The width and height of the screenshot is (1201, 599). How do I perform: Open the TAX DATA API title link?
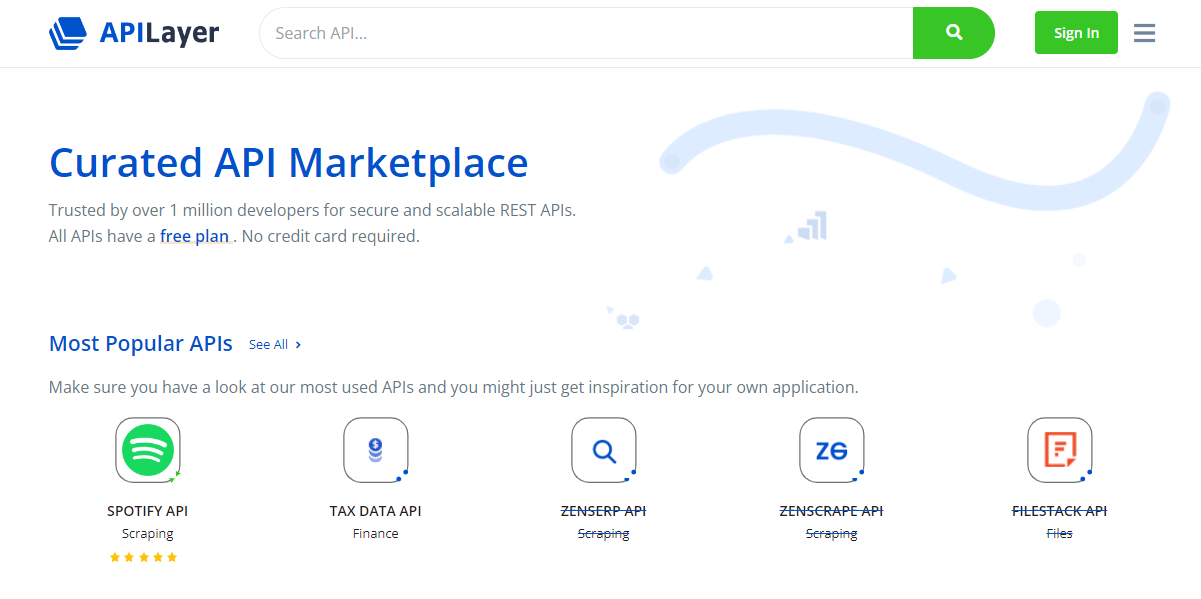point(376,511)
